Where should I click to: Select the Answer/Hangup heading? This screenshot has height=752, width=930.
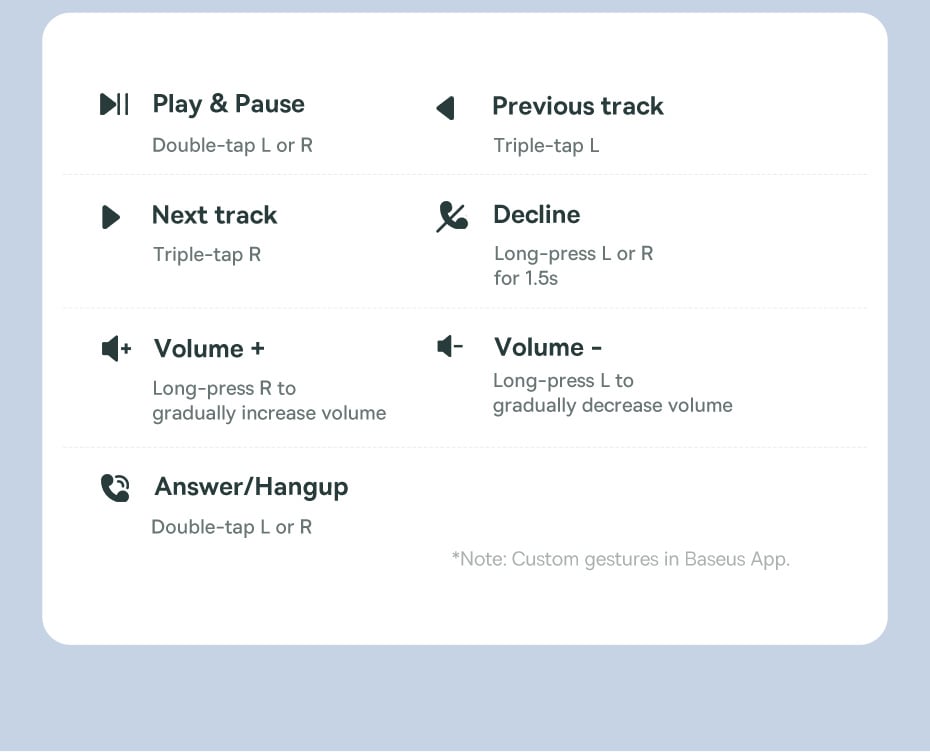251,487
